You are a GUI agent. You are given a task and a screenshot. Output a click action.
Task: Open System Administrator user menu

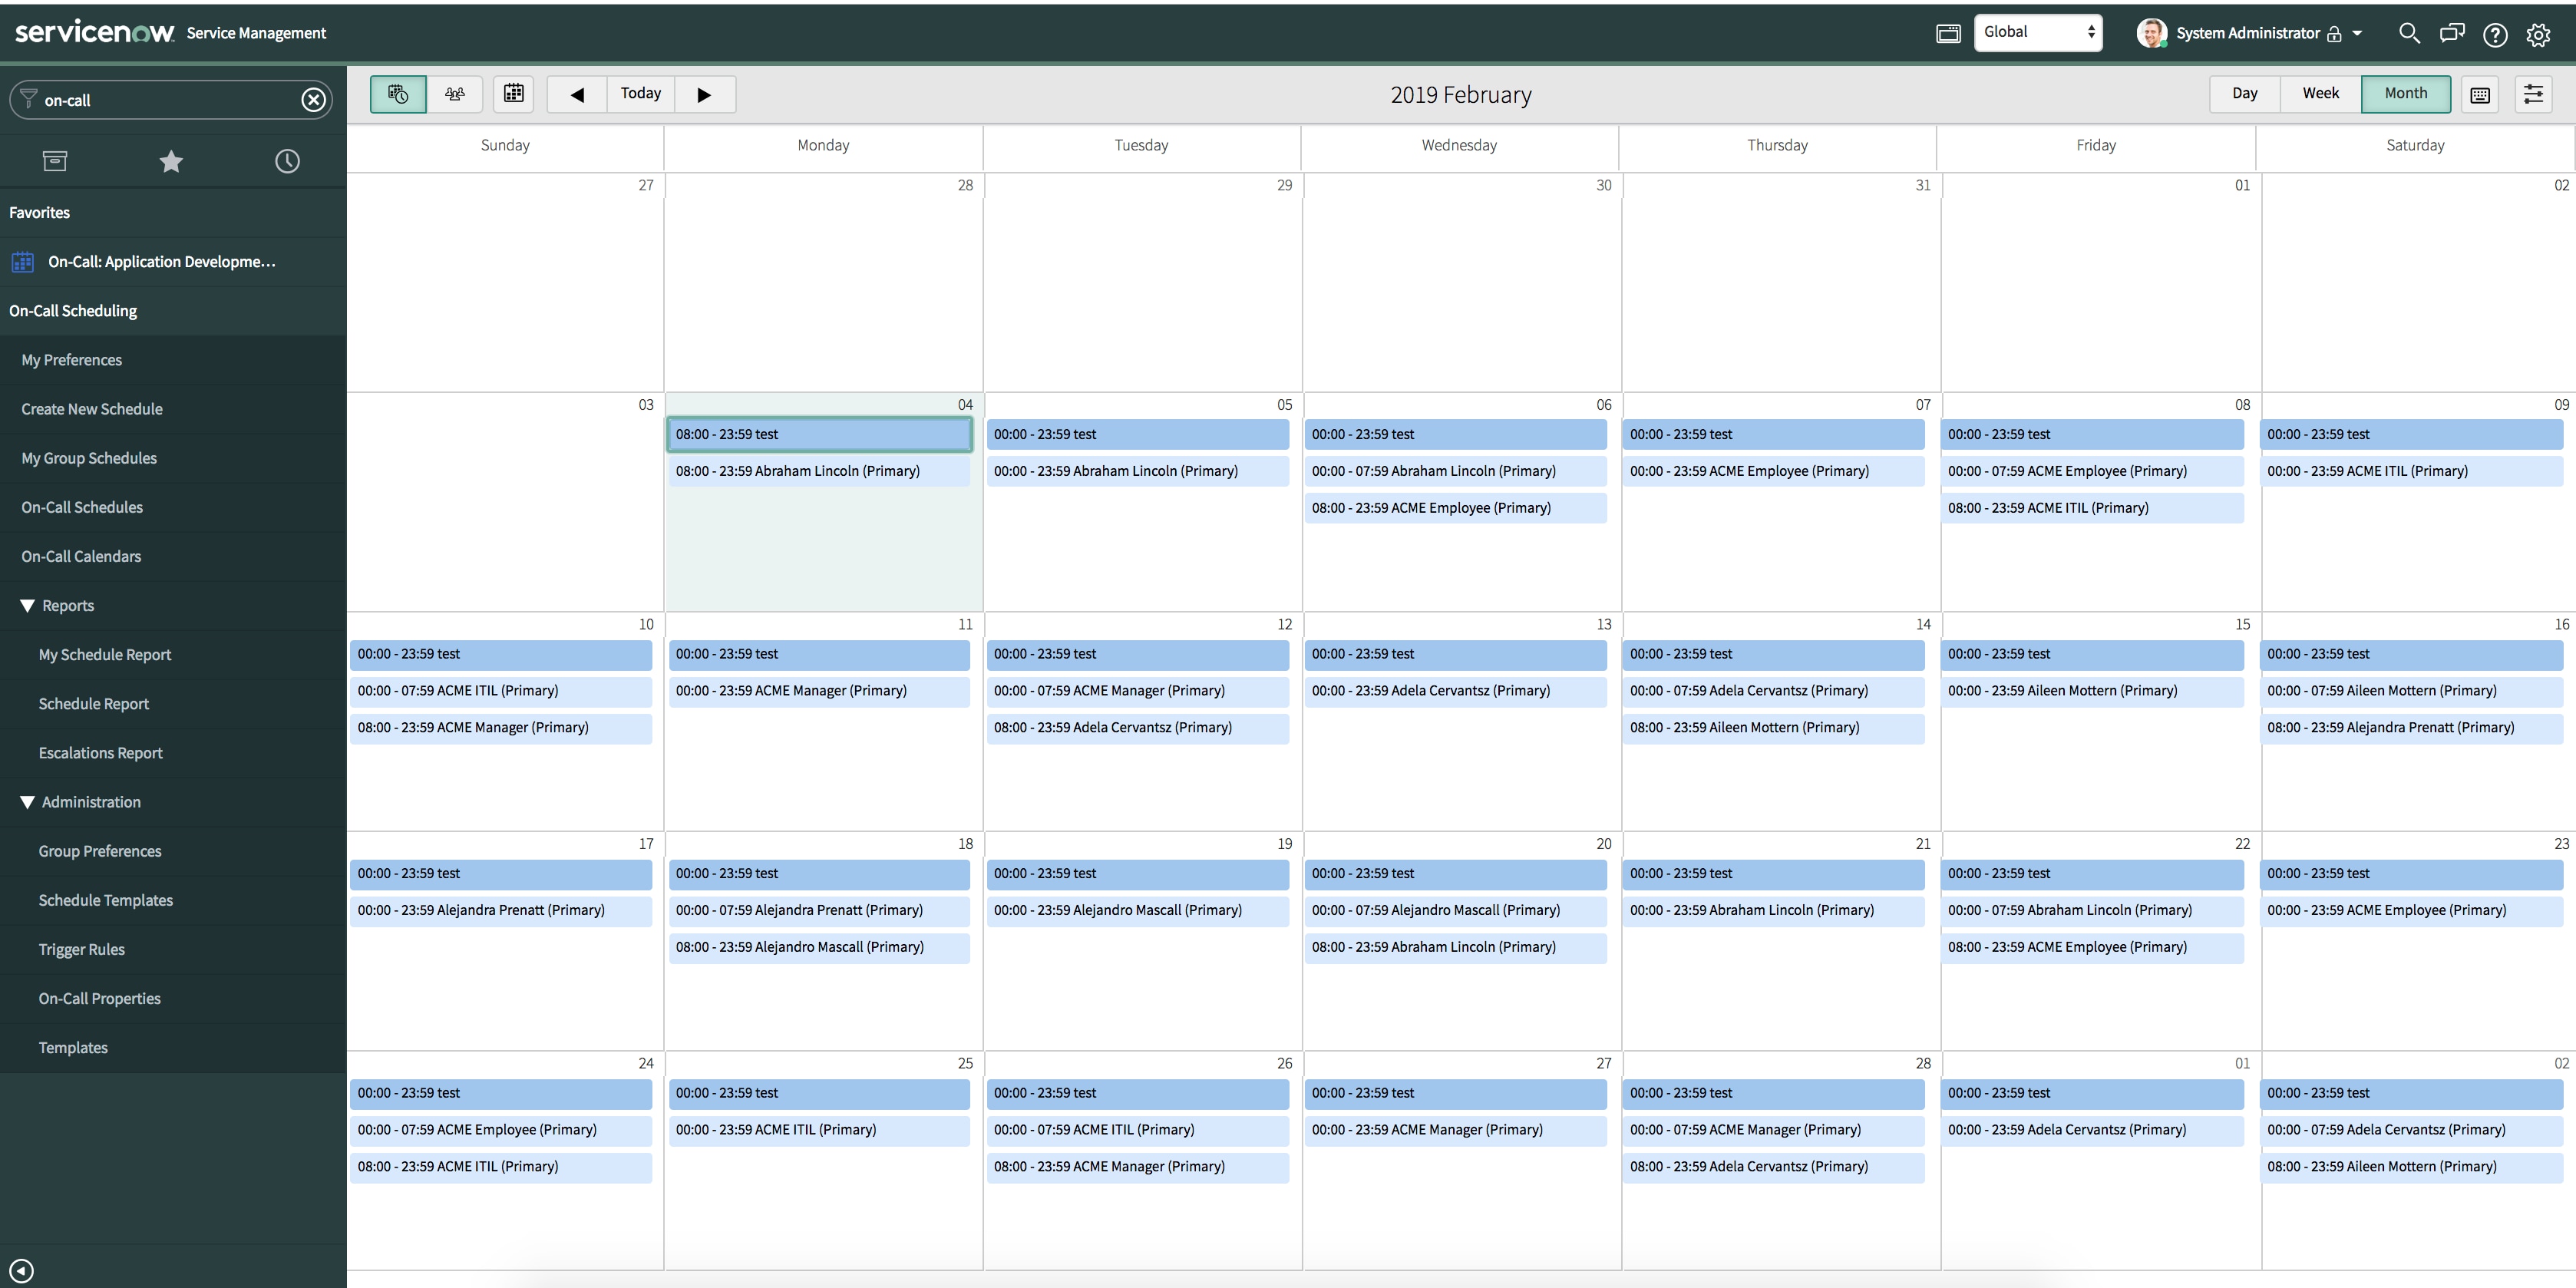pos(2250,33)
